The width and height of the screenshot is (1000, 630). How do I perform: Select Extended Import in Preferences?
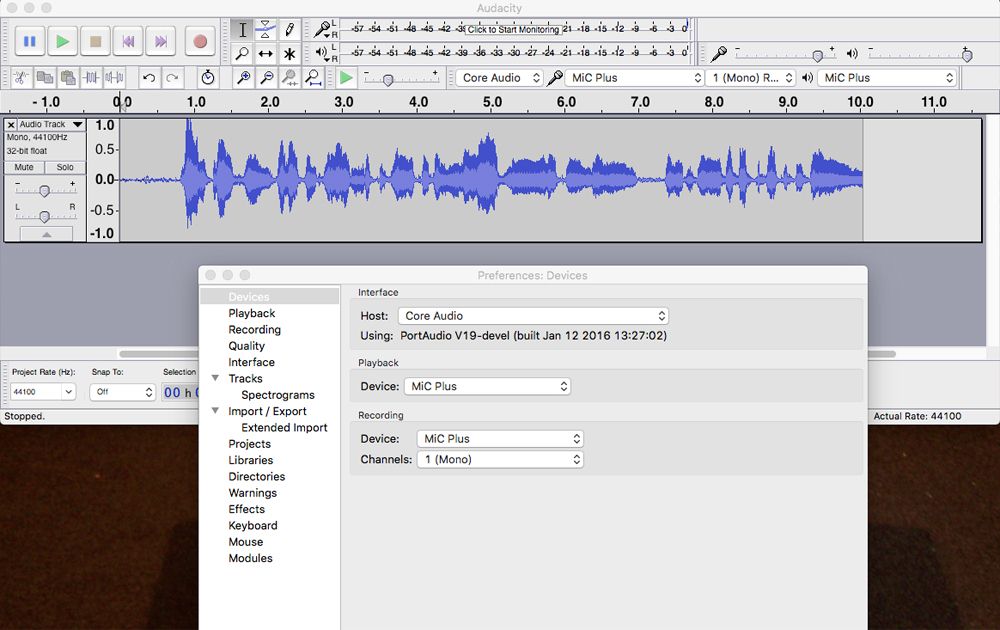coord(284,427)
